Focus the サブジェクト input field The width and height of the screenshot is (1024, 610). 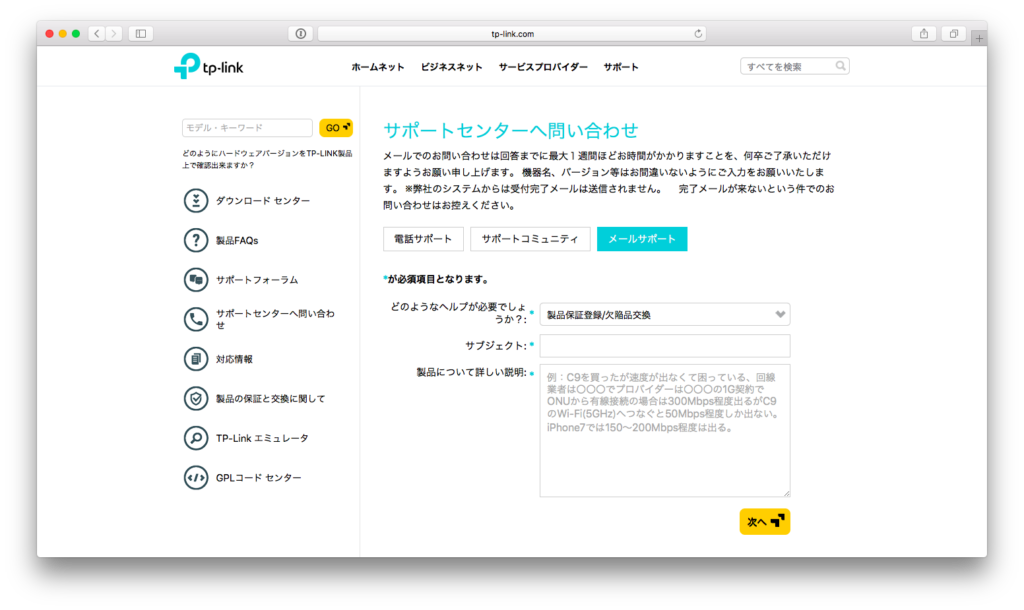coord(665,345)
